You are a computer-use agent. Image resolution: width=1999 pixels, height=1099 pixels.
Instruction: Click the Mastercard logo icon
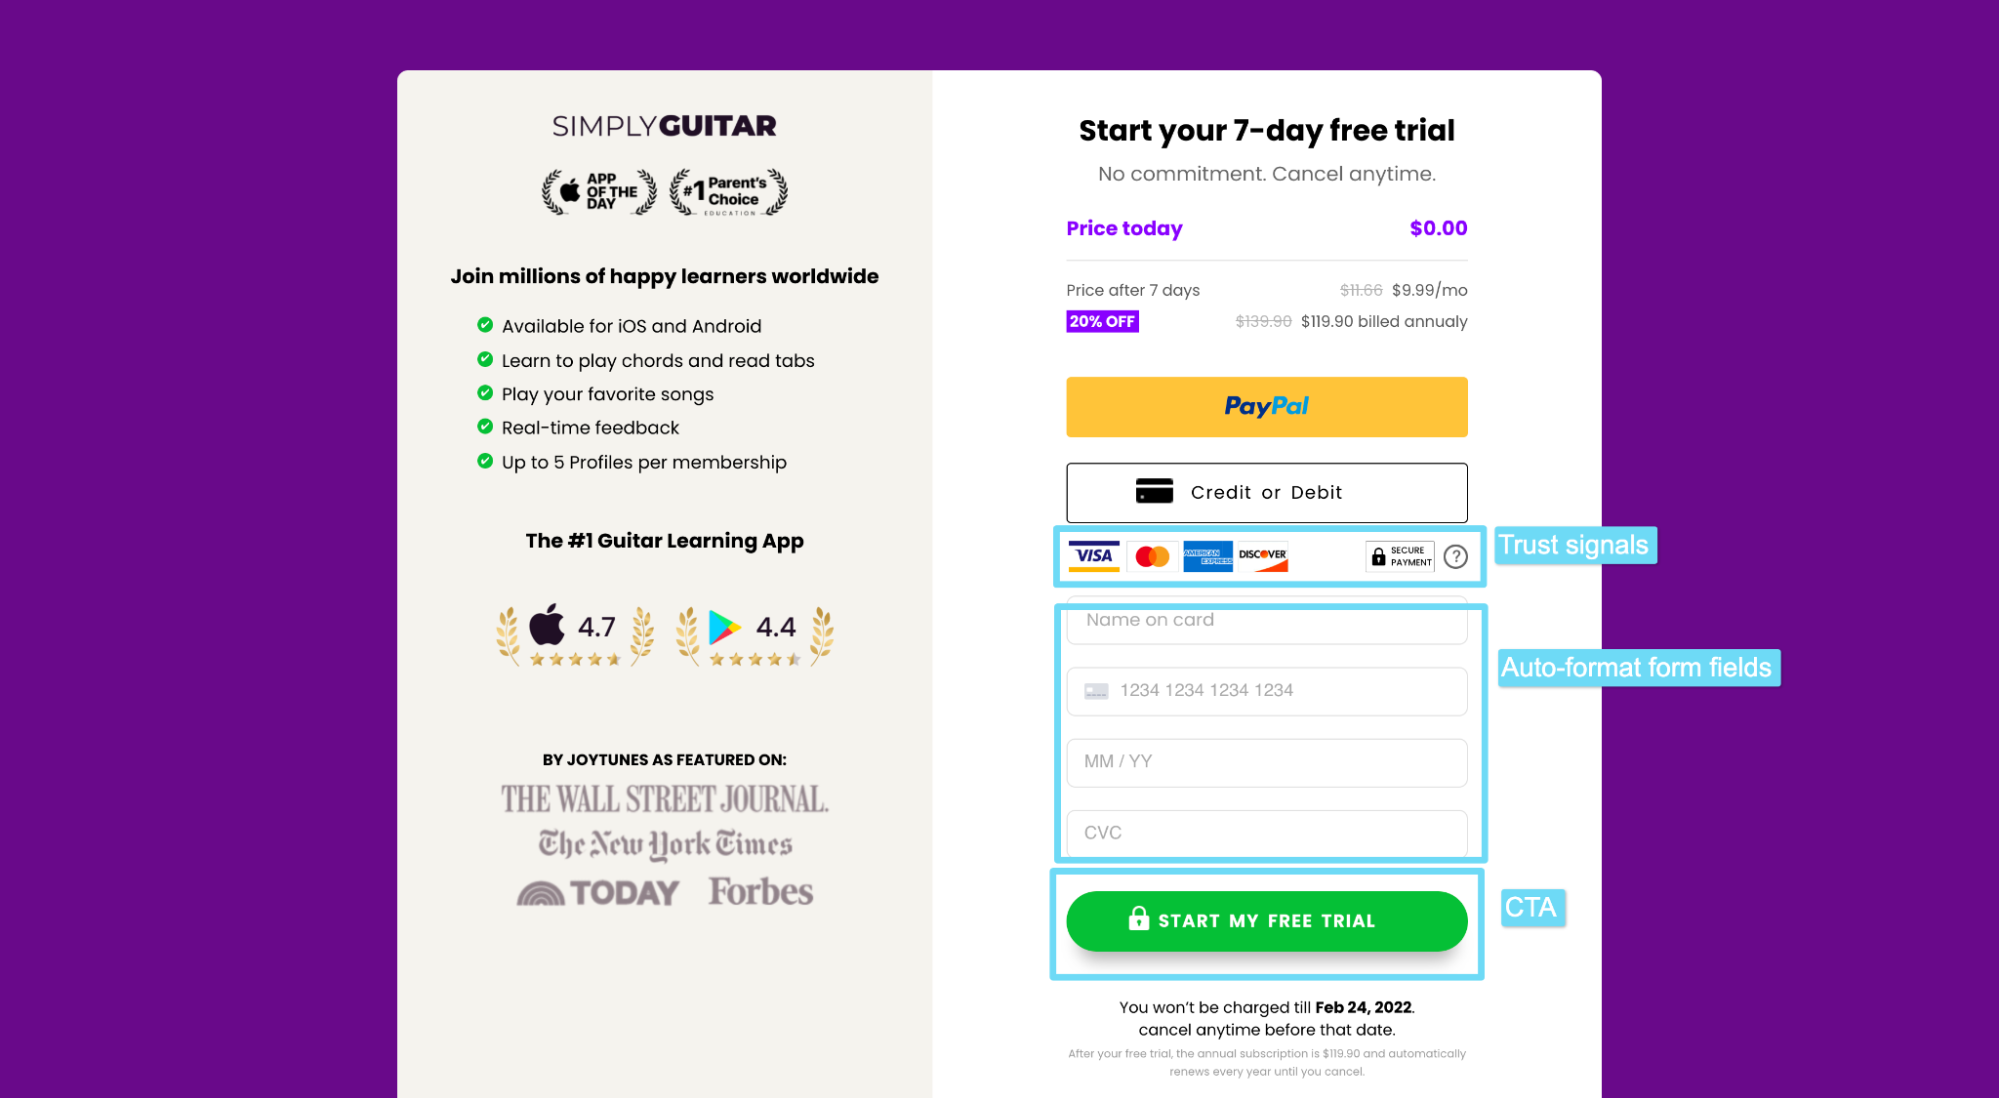point(1152,556)
